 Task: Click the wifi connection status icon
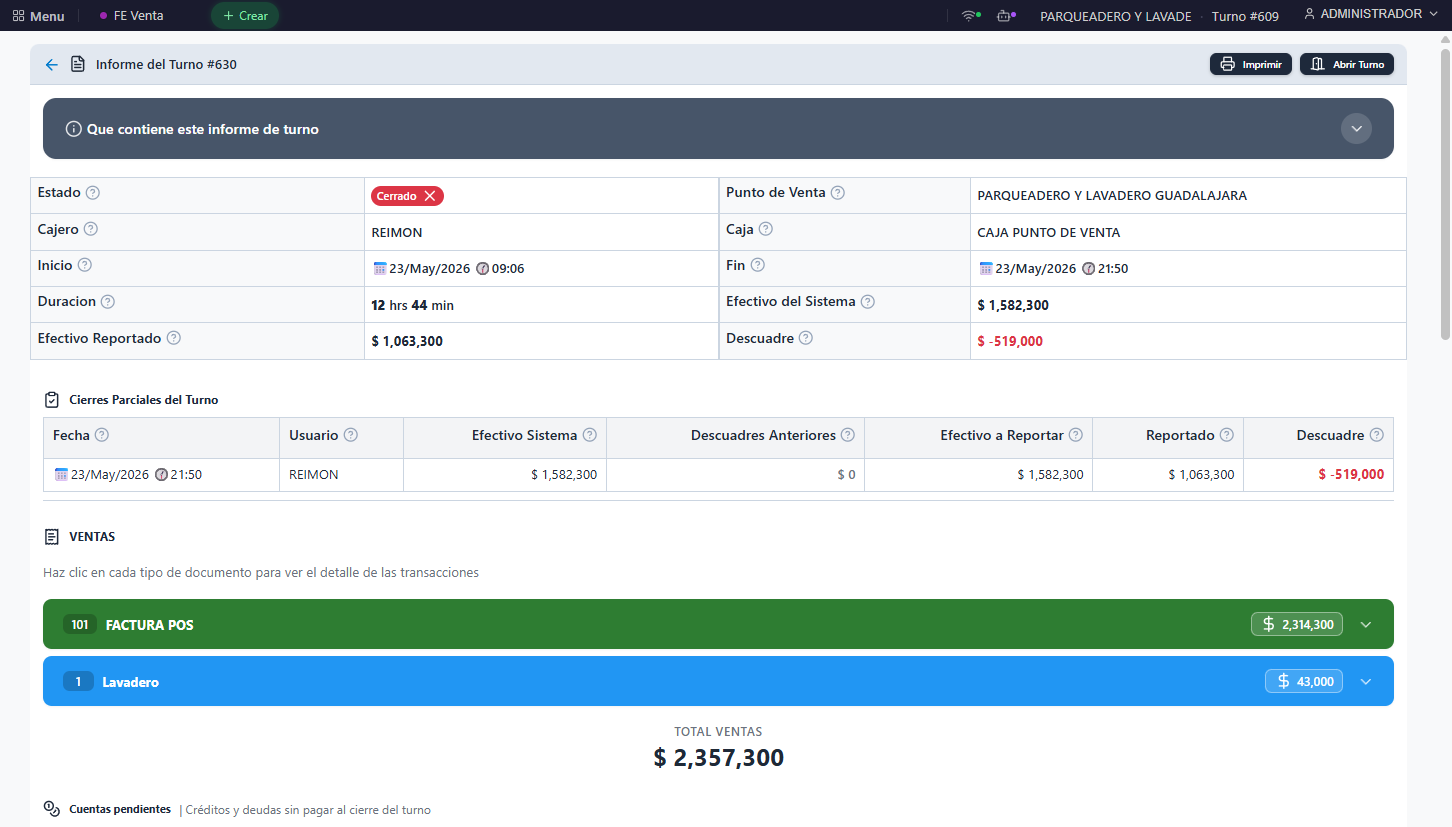969,15
